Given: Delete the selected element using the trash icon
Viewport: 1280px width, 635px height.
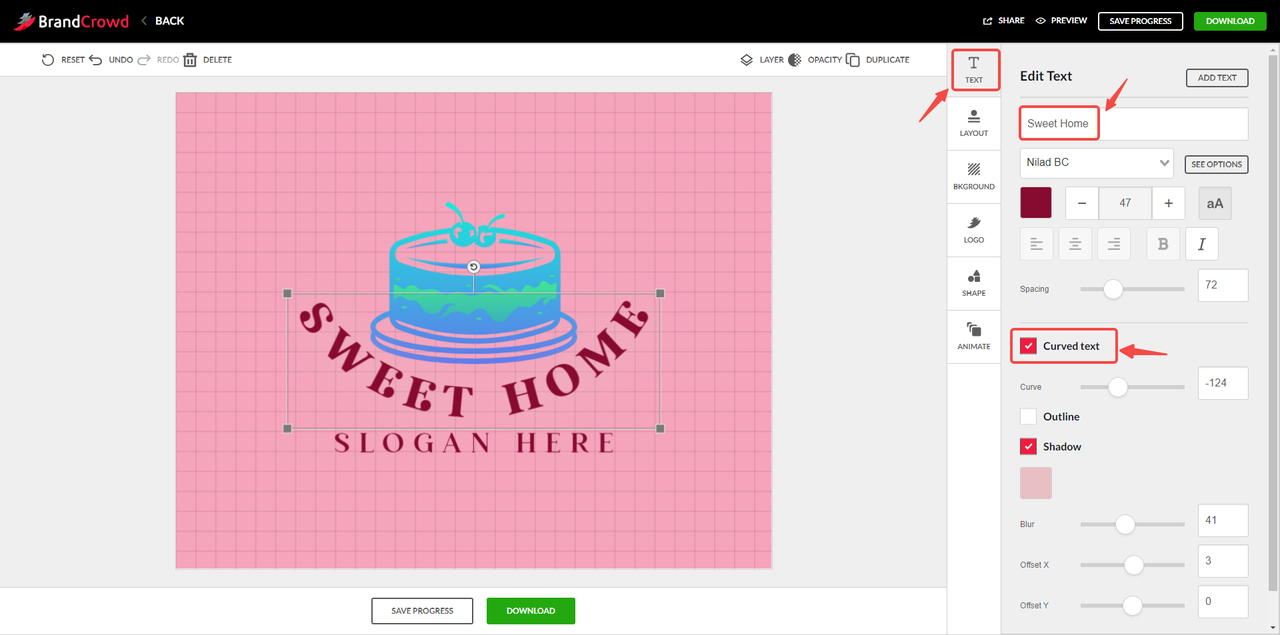Looking at the screenshot, I should 190,60.
